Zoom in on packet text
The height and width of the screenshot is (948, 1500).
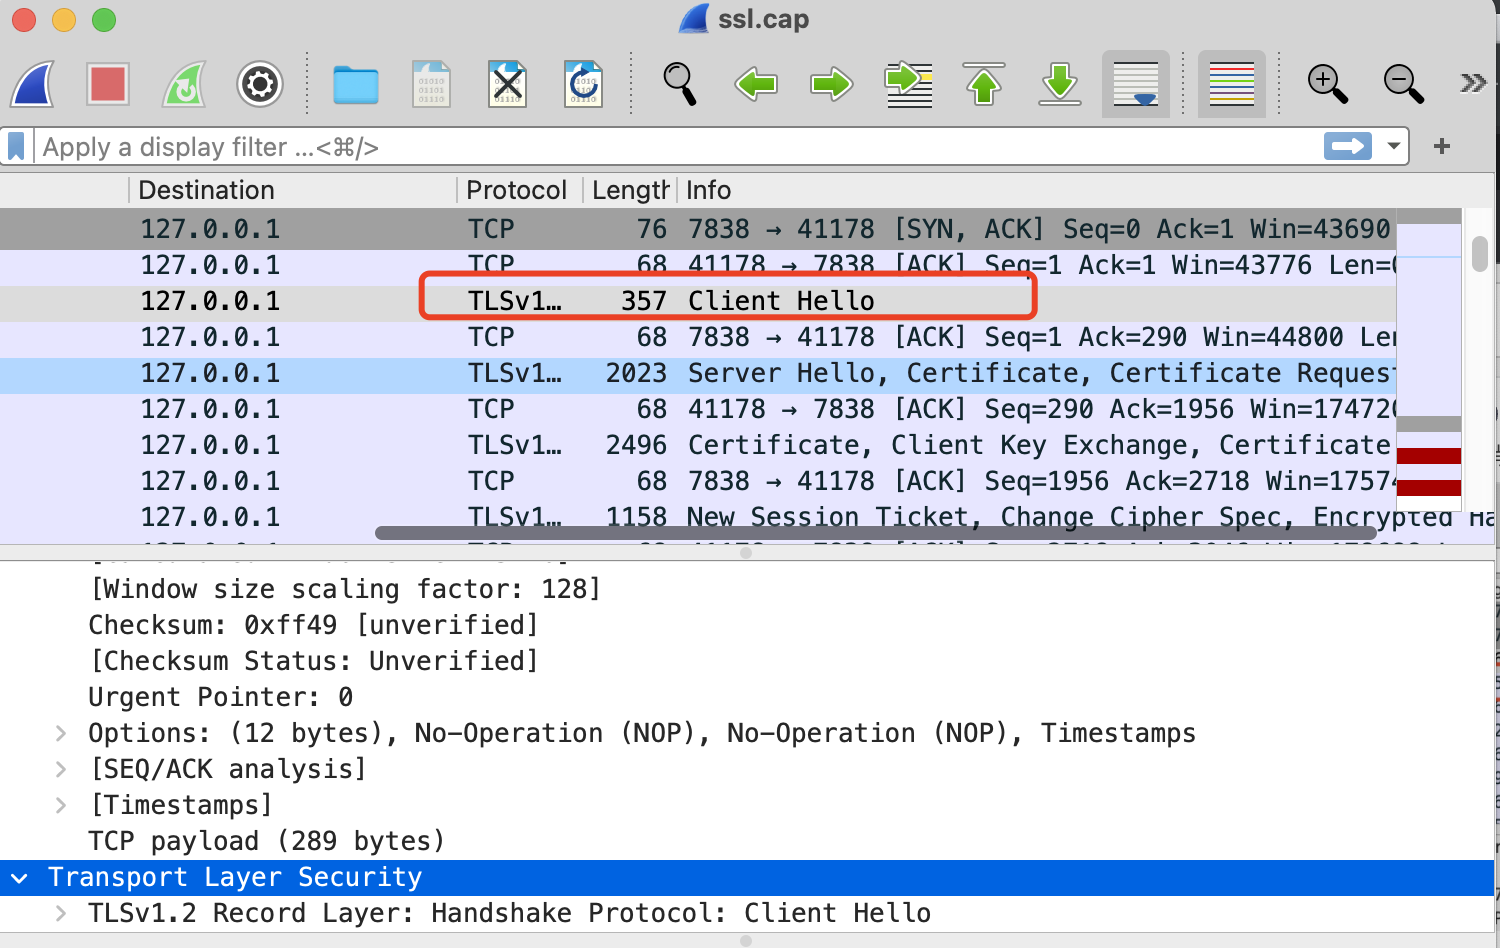click(1328, 84)
